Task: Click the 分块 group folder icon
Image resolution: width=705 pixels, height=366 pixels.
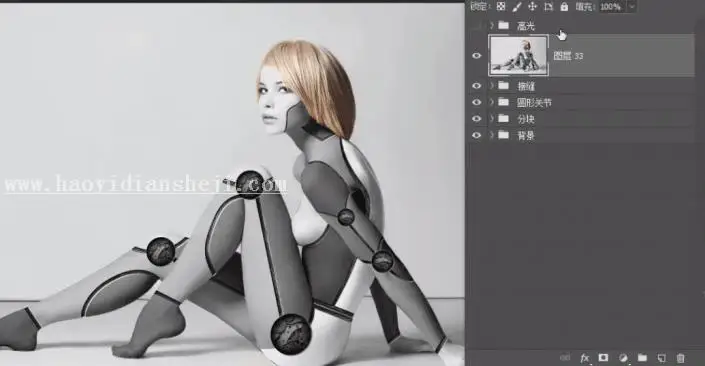Action: (504, 119)
